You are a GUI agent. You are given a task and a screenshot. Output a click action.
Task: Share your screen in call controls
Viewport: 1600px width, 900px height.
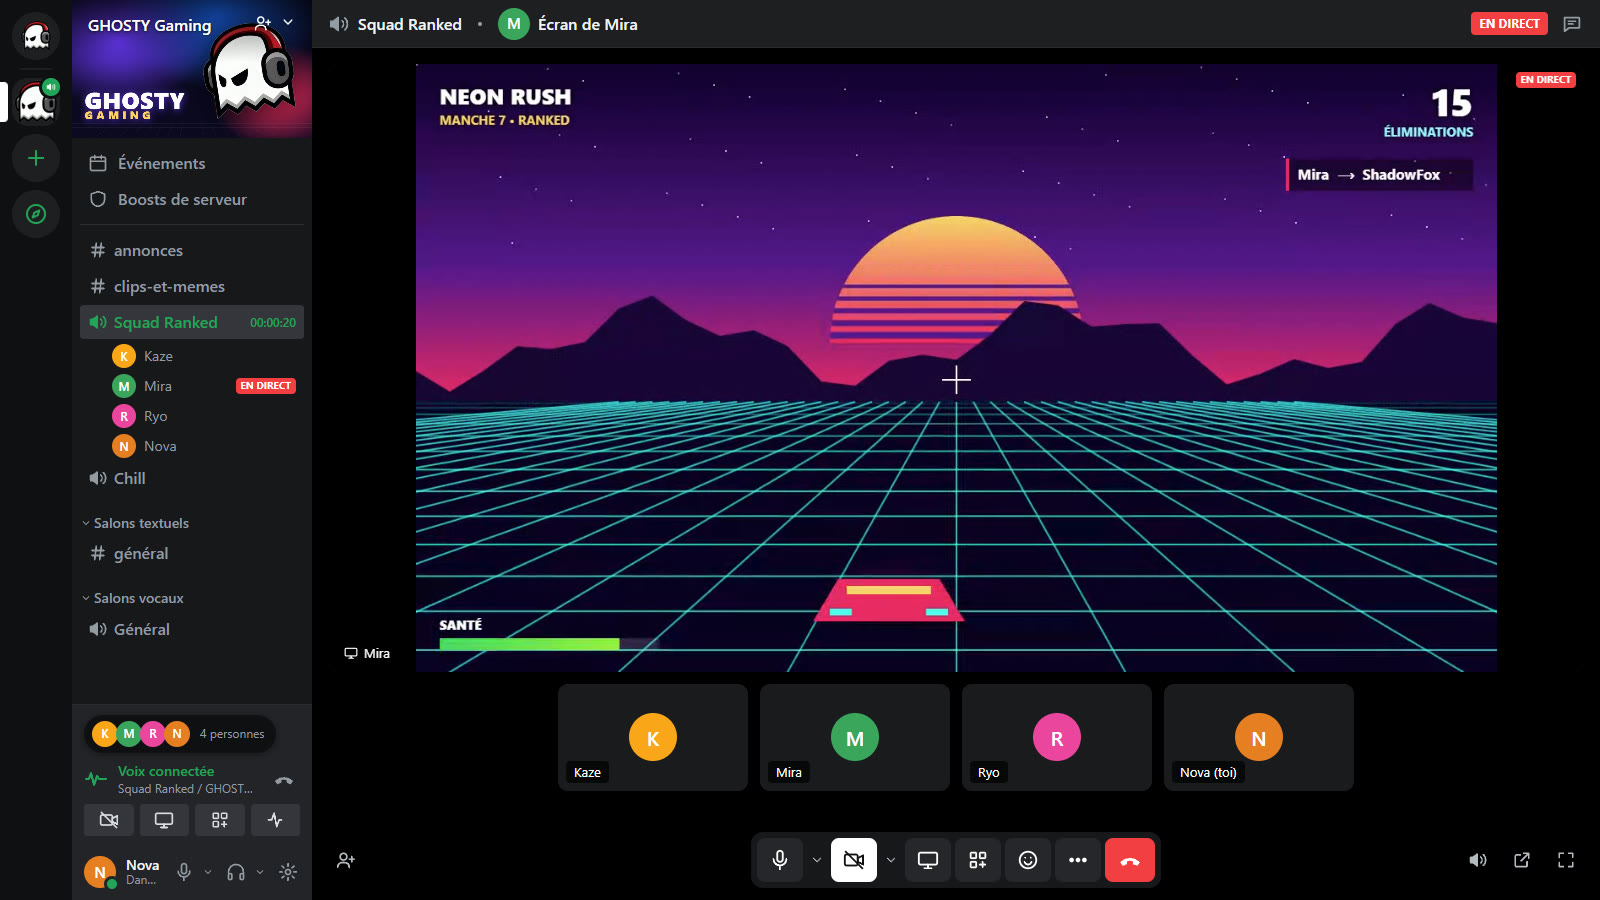[928, 860]
